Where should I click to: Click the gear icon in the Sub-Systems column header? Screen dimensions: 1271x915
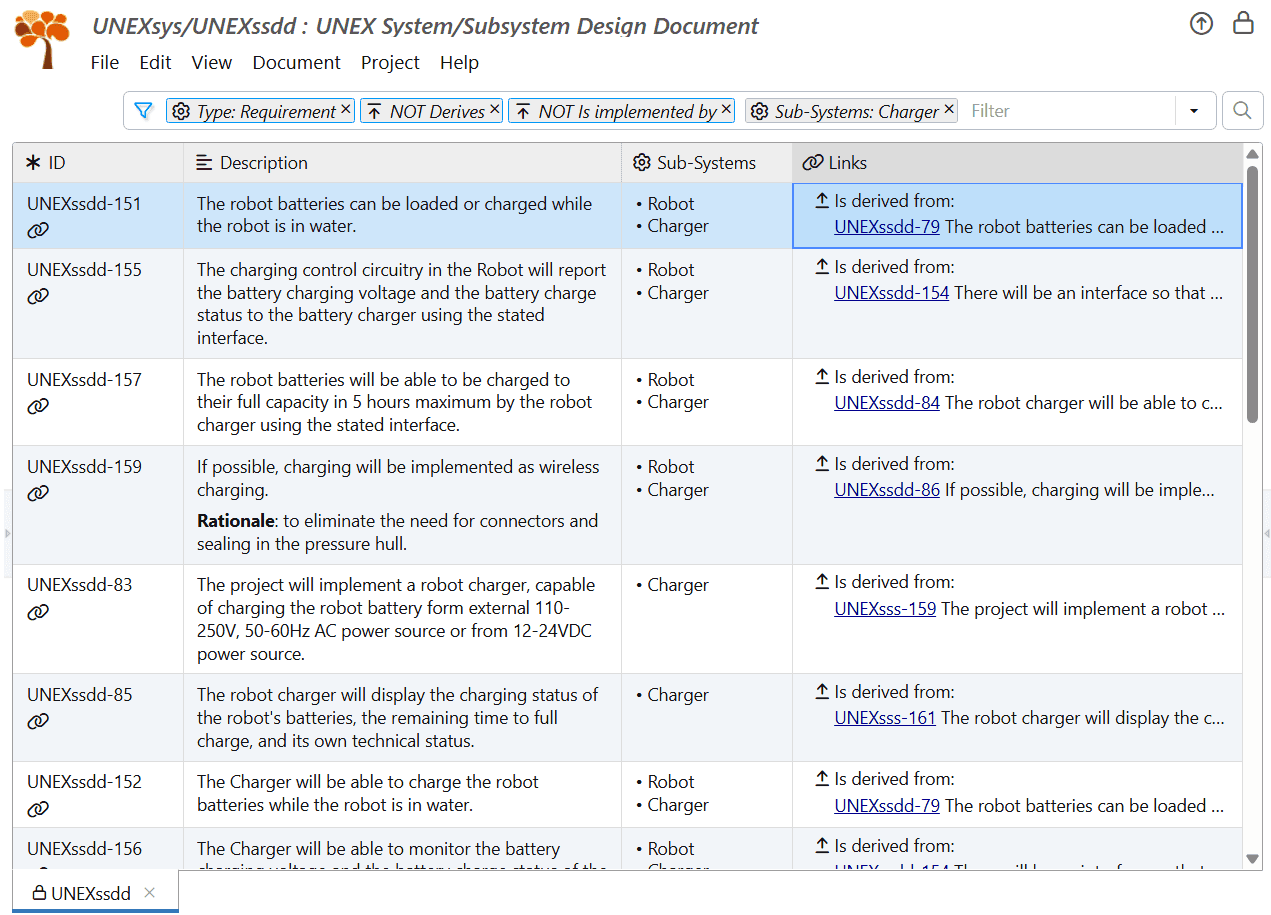point(641,162)
